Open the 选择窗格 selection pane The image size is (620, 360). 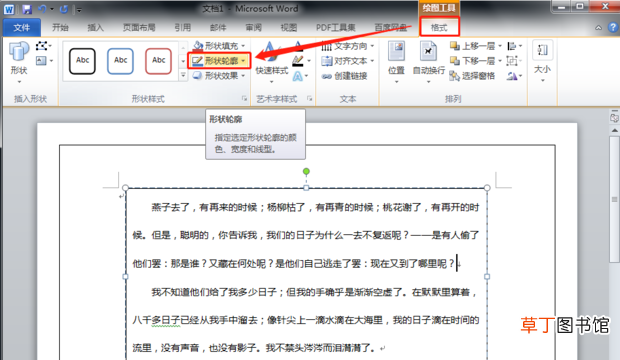point(473,76)
